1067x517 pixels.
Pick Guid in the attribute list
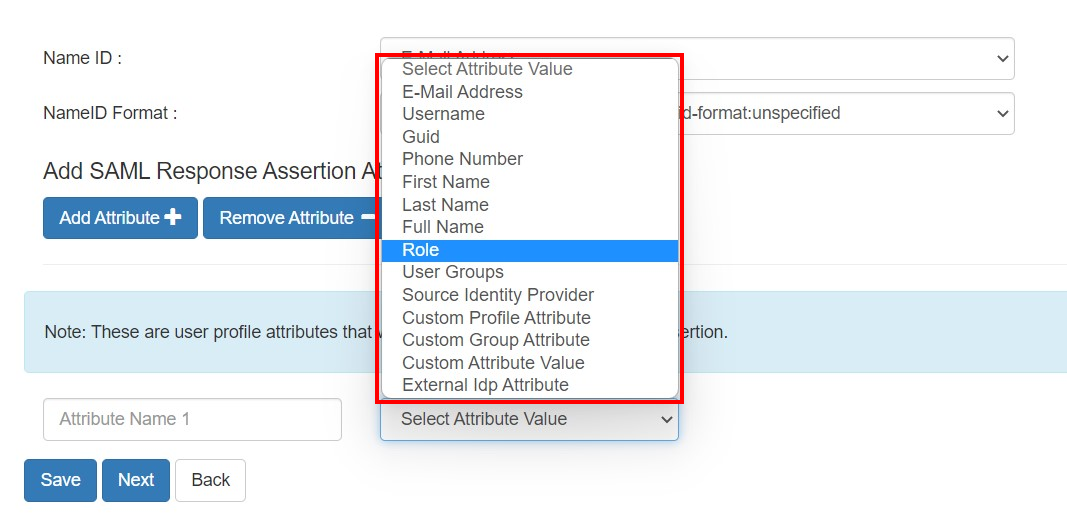(x=529, y=137)
